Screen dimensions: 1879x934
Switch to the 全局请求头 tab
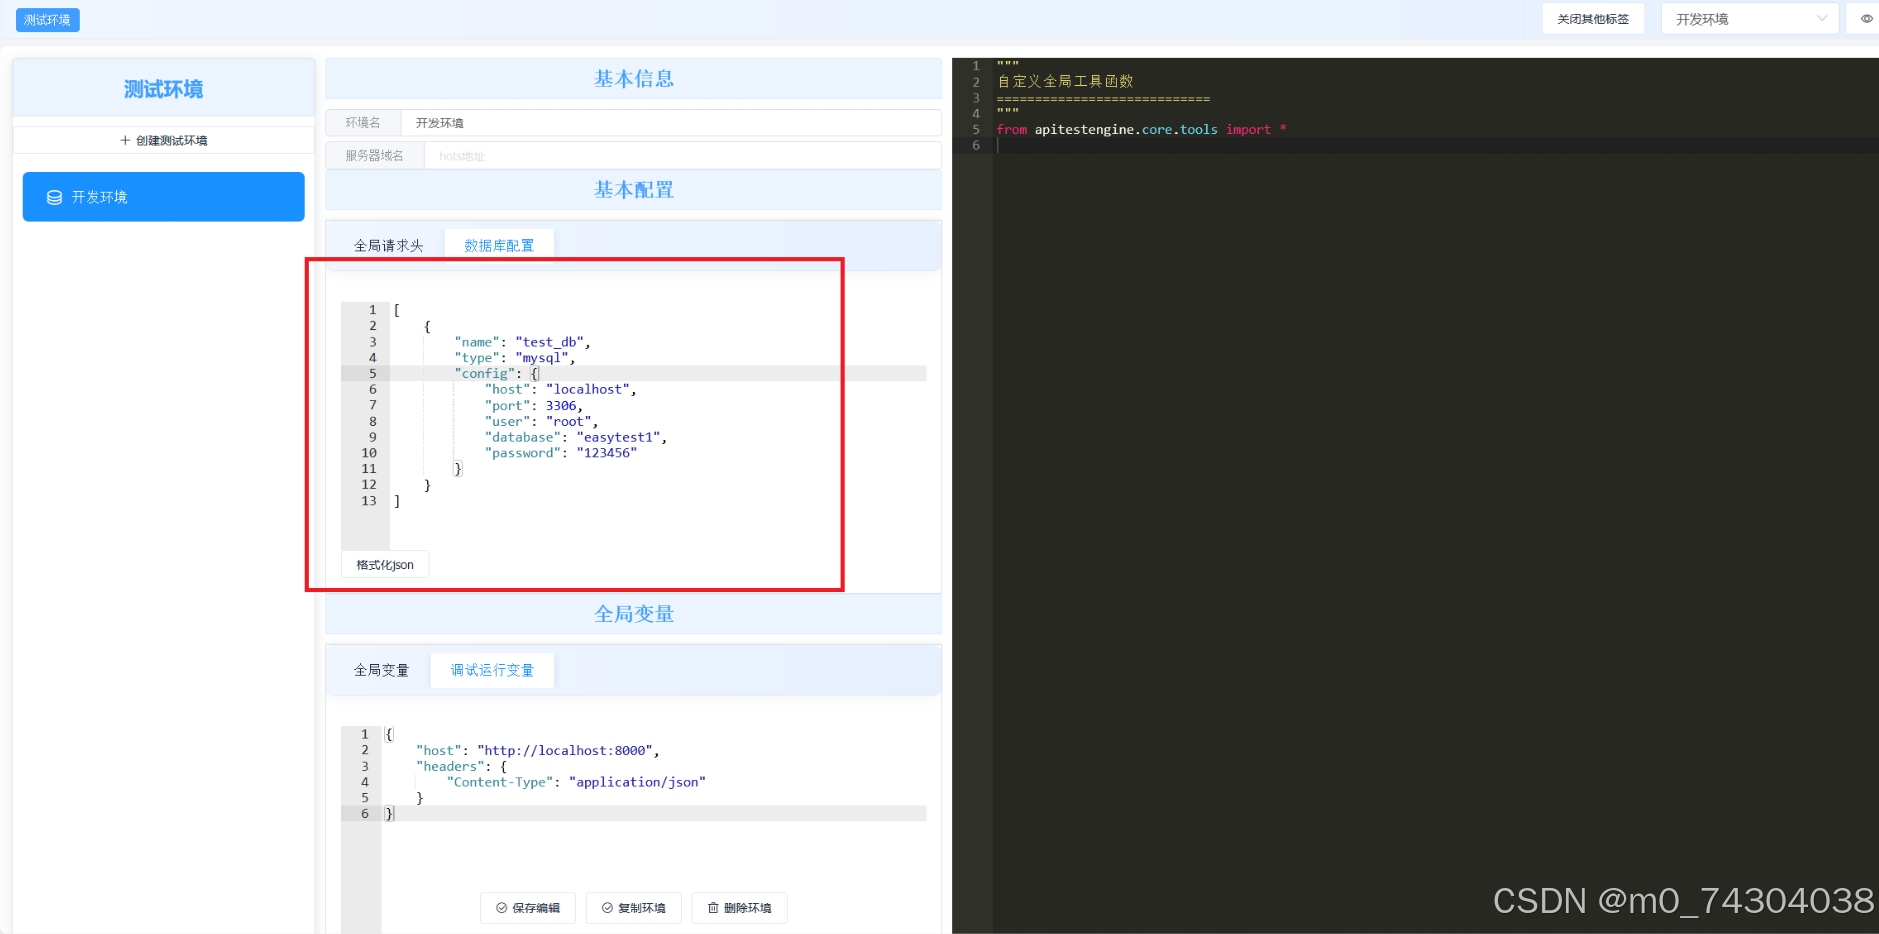pos(388,245)
